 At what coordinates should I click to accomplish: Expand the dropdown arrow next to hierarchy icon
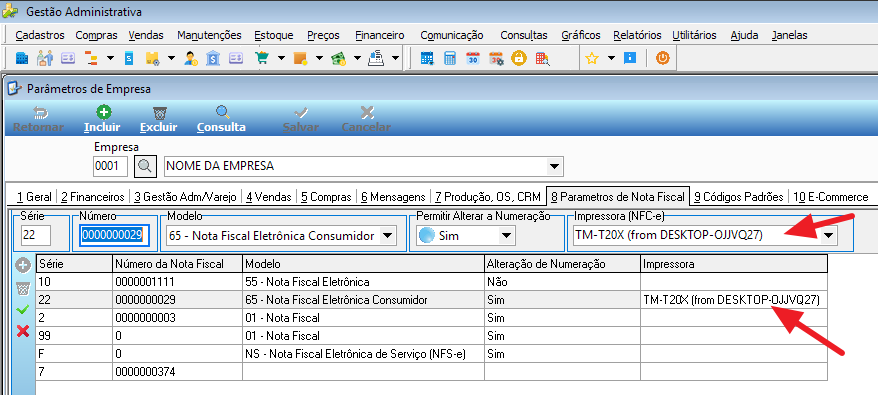pyautogui.click(x=110, y=58)
